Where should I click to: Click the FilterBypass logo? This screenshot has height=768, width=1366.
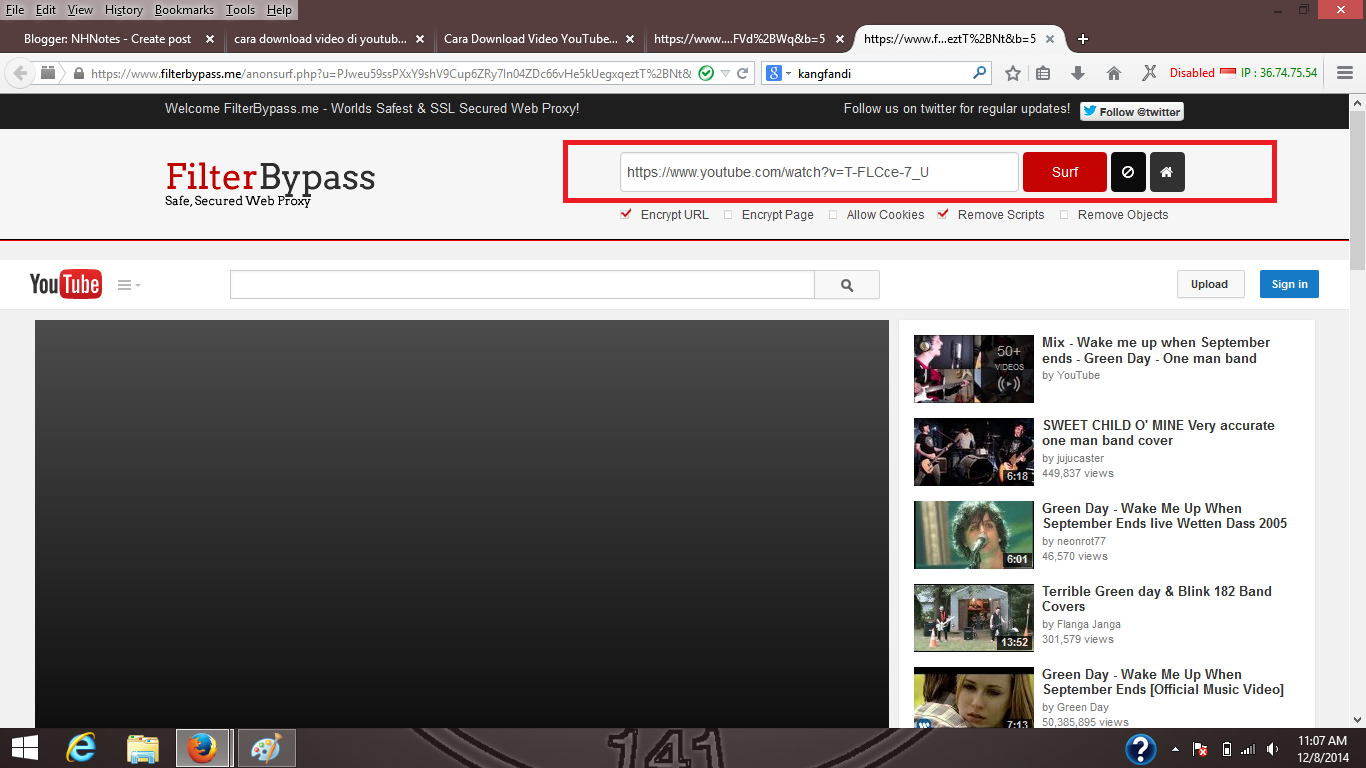(270, 182)
